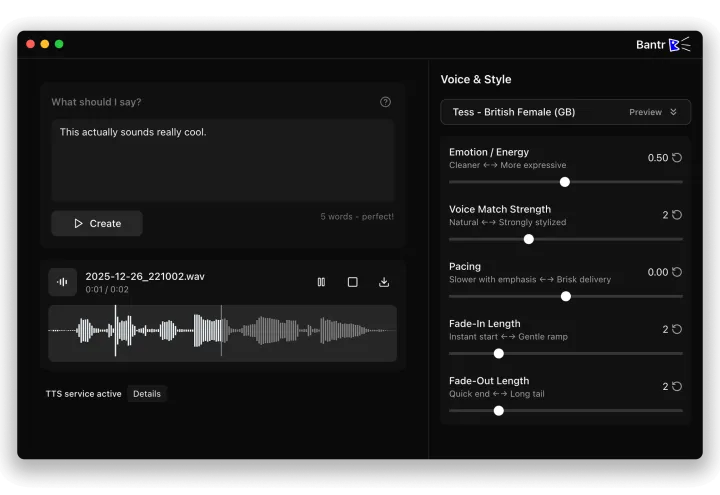Viewport: 720px width, 495px height.
Task: Click the 'What should I say?' label
Action: tap(96, 102)
